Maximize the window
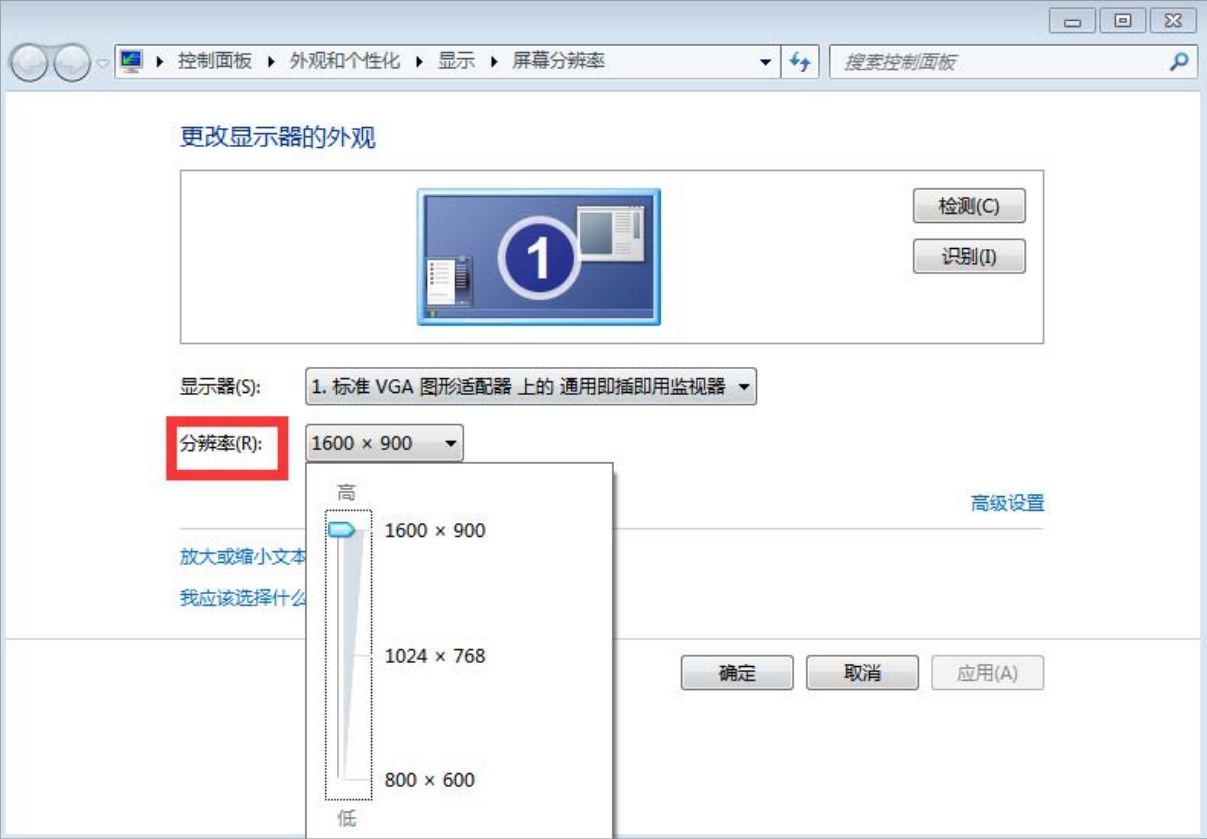The height and width of the screenshot is (839, 1207). pos(1122,20)
